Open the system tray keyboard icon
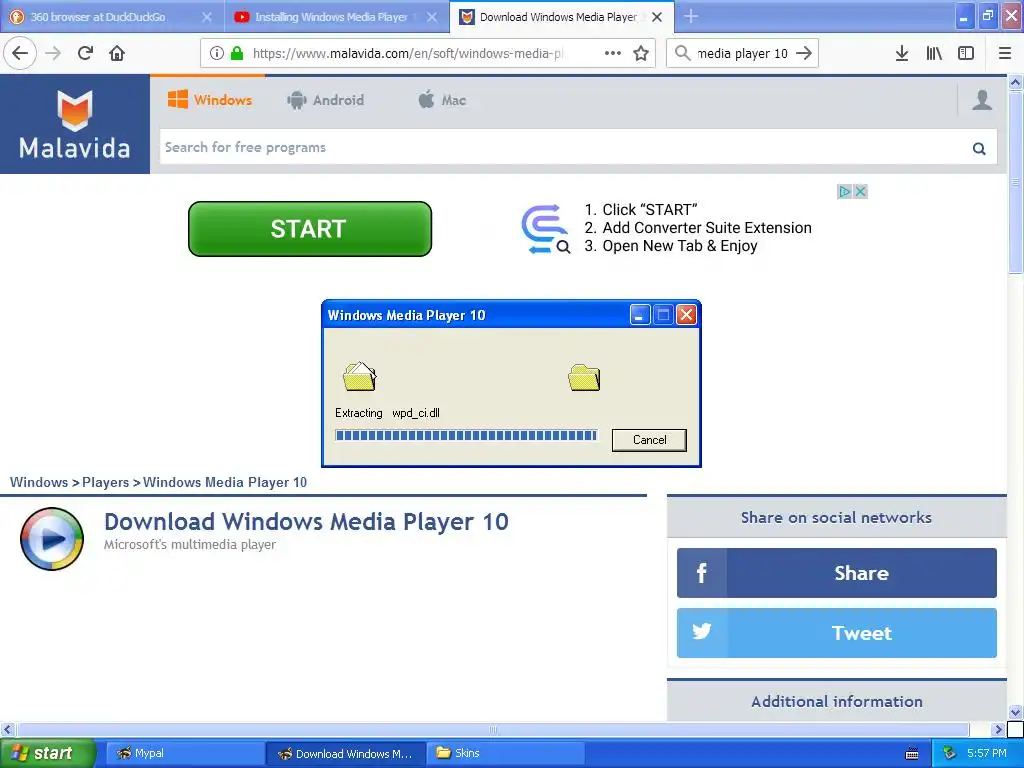Image resolution: width=1024 pixels, height=768 pixels. pos(912,754)
